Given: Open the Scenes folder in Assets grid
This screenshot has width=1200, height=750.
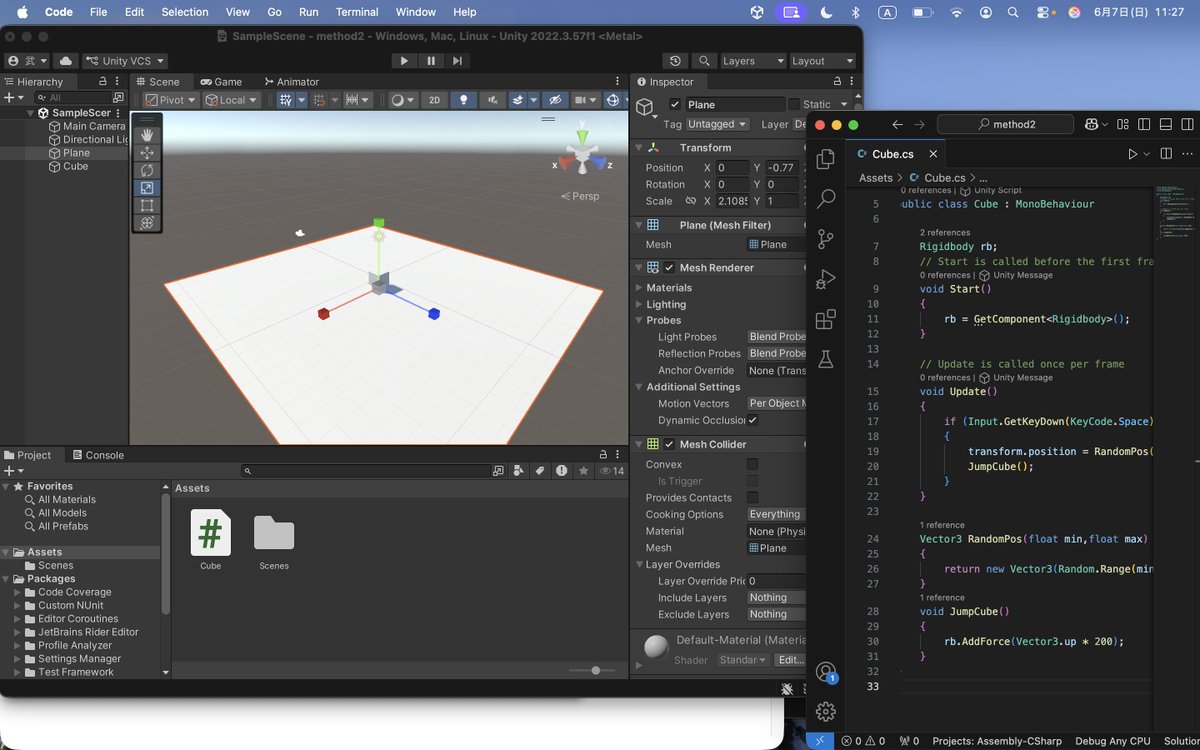Looking at the screenshot, I should click(274, 533).
